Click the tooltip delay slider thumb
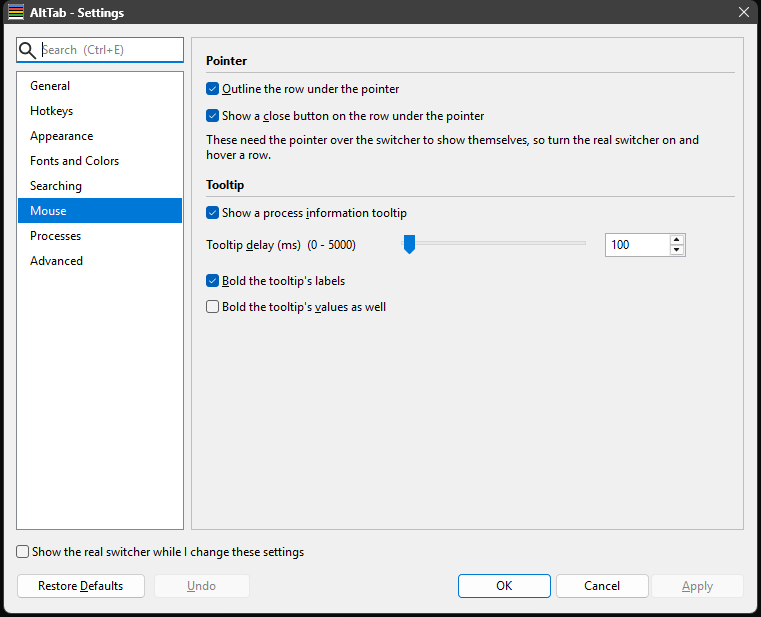Screen dimensions: 761x617 (x=410, y=244)
